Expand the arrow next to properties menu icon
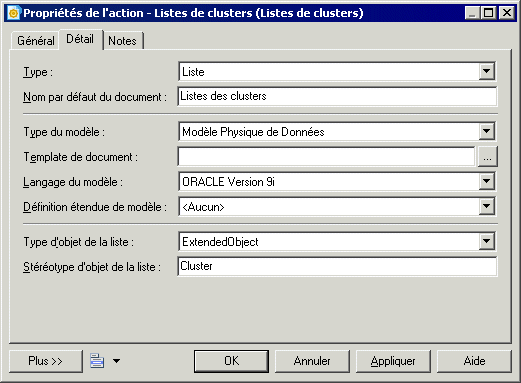Image resolution: width=521 pixels, height=383 pixels. pyautogui.click(x=116, y=361)
